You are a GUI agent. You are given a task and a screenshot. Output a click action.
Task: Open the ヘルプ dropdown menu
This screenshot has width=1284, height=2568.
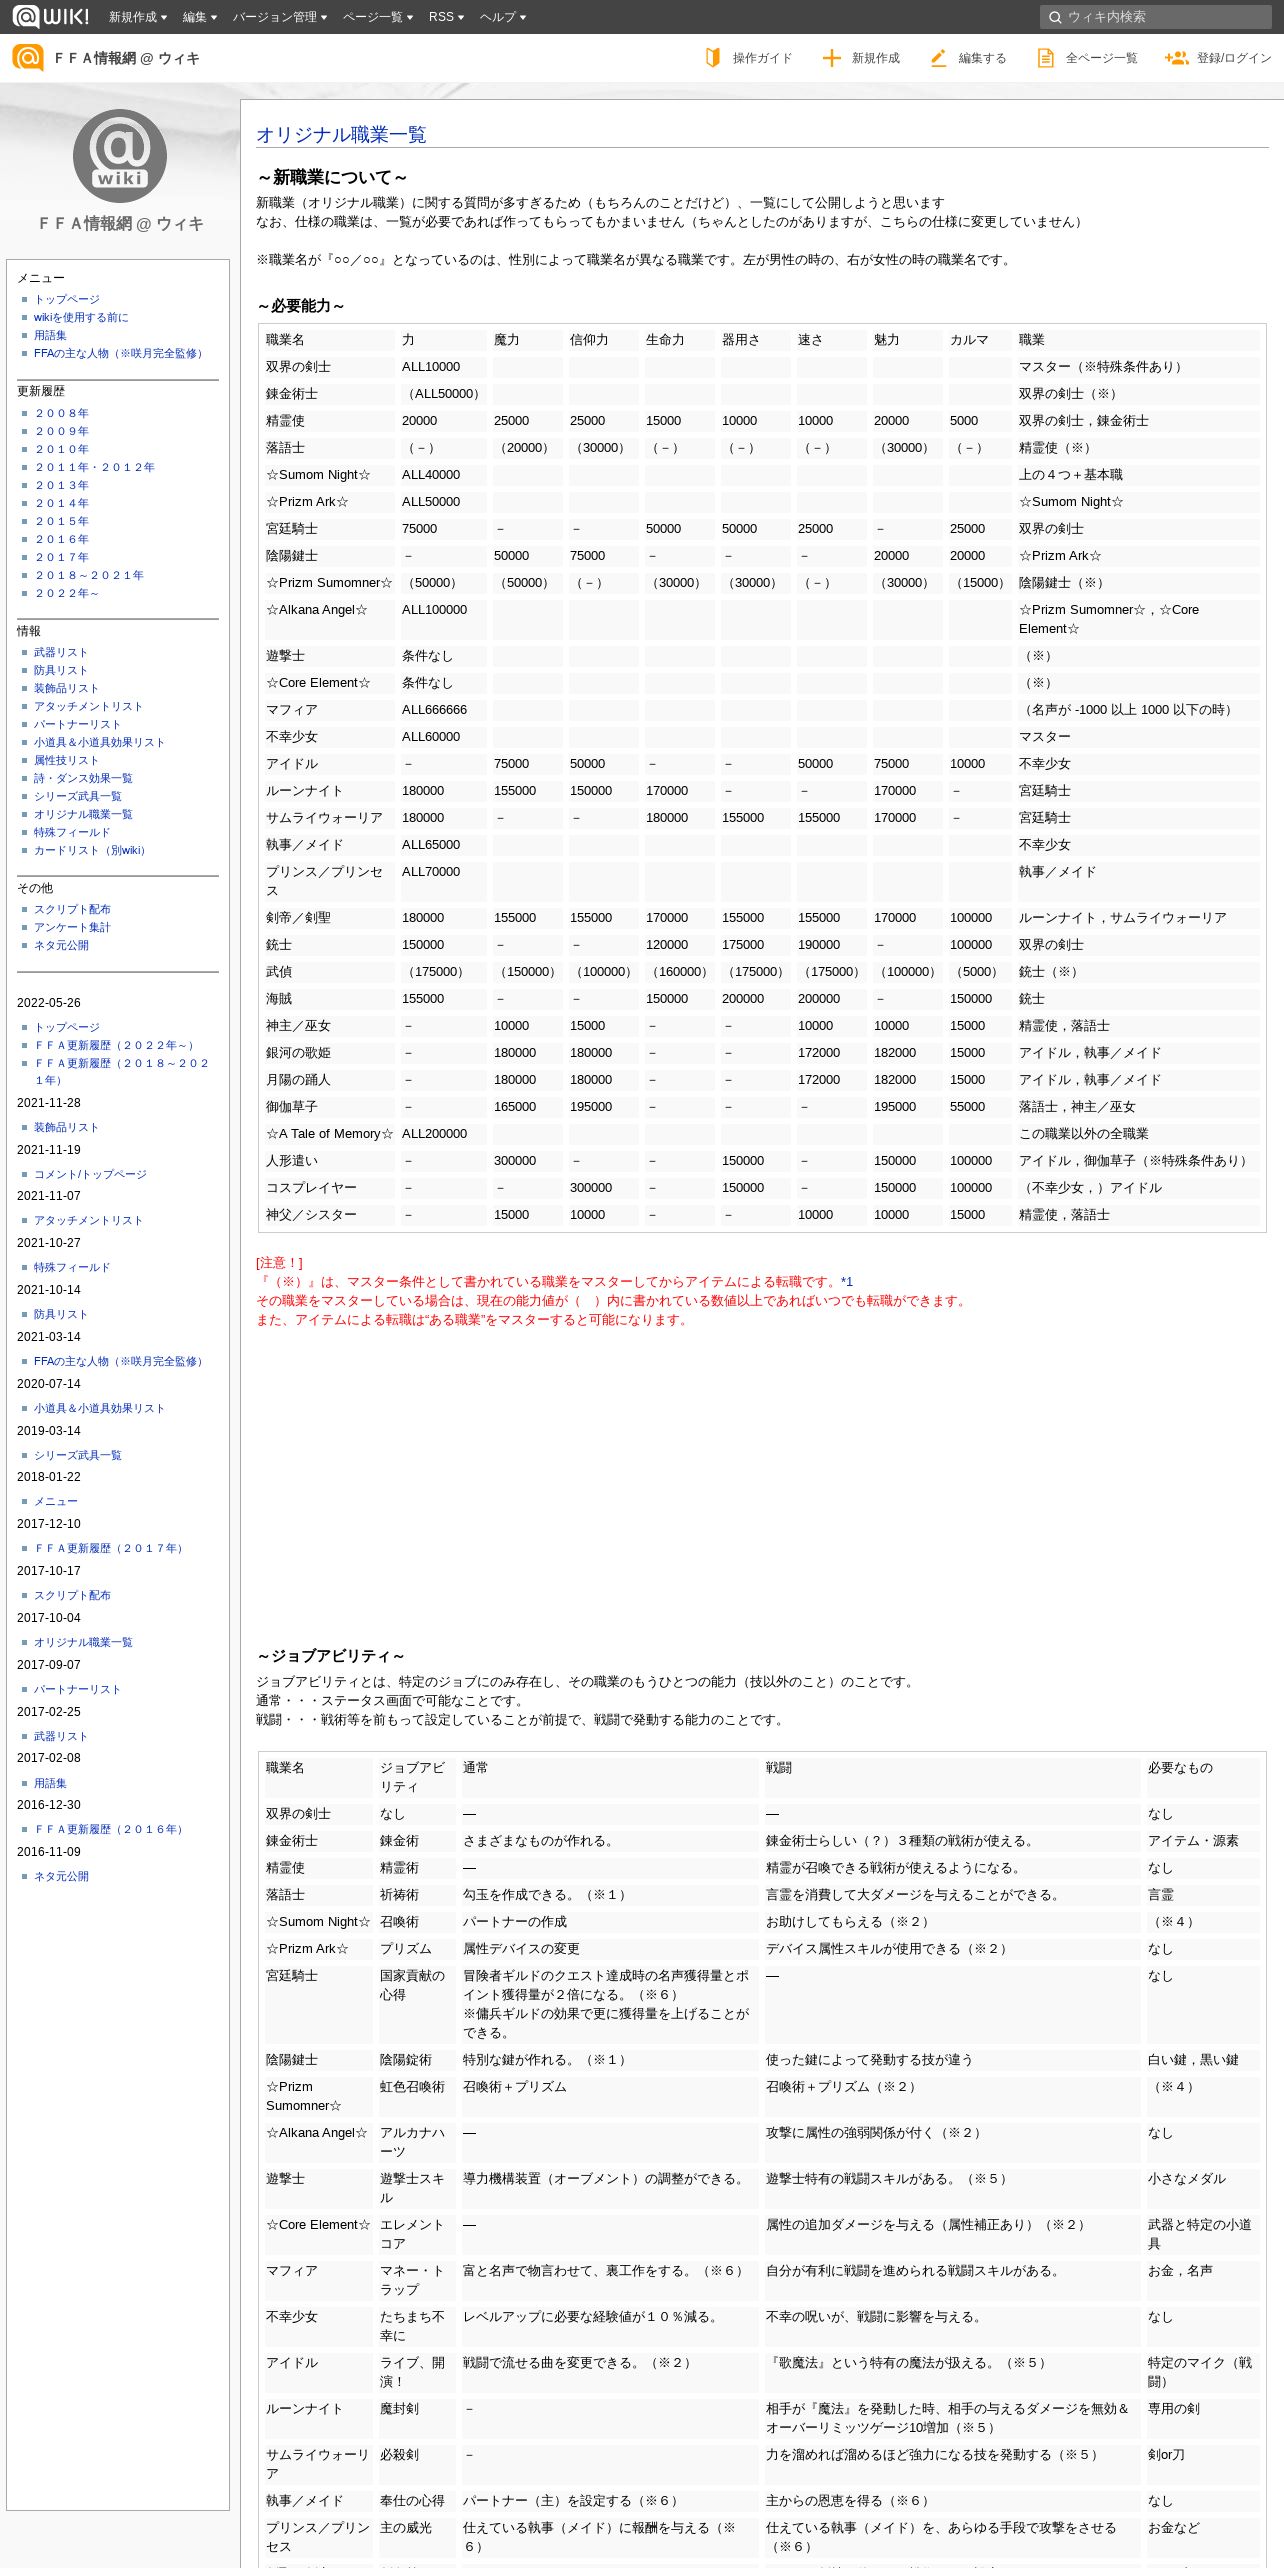[x=503, y=17]
